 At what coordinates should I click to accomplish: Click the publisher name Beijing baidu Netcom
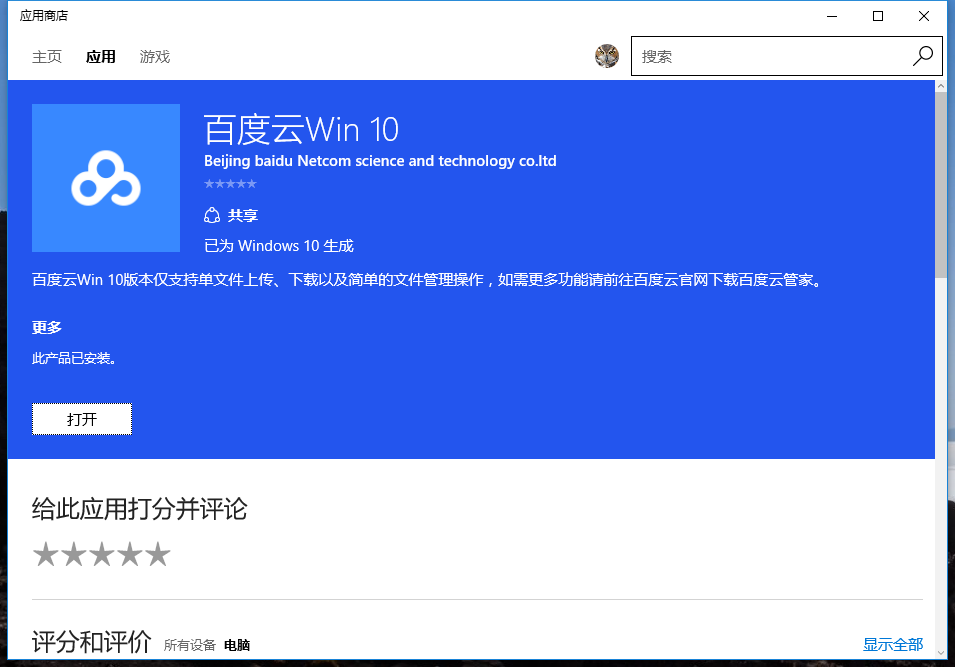point(380,161)
